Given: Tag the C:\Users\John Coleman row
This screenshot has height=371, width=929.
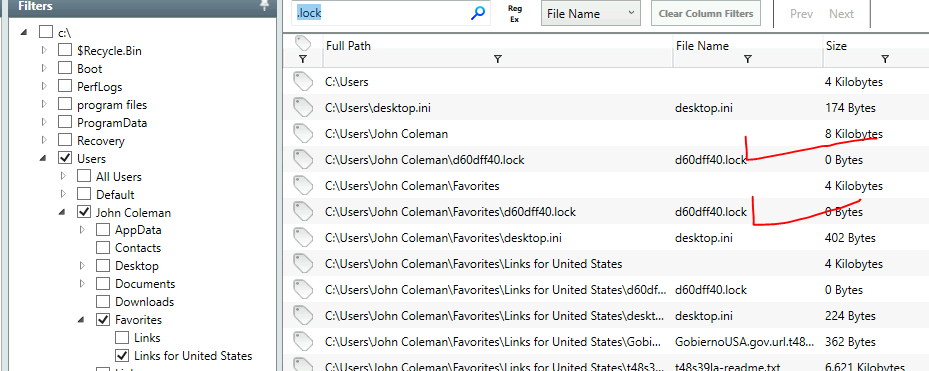Looking at the screenshot, I should coord(303,133).
